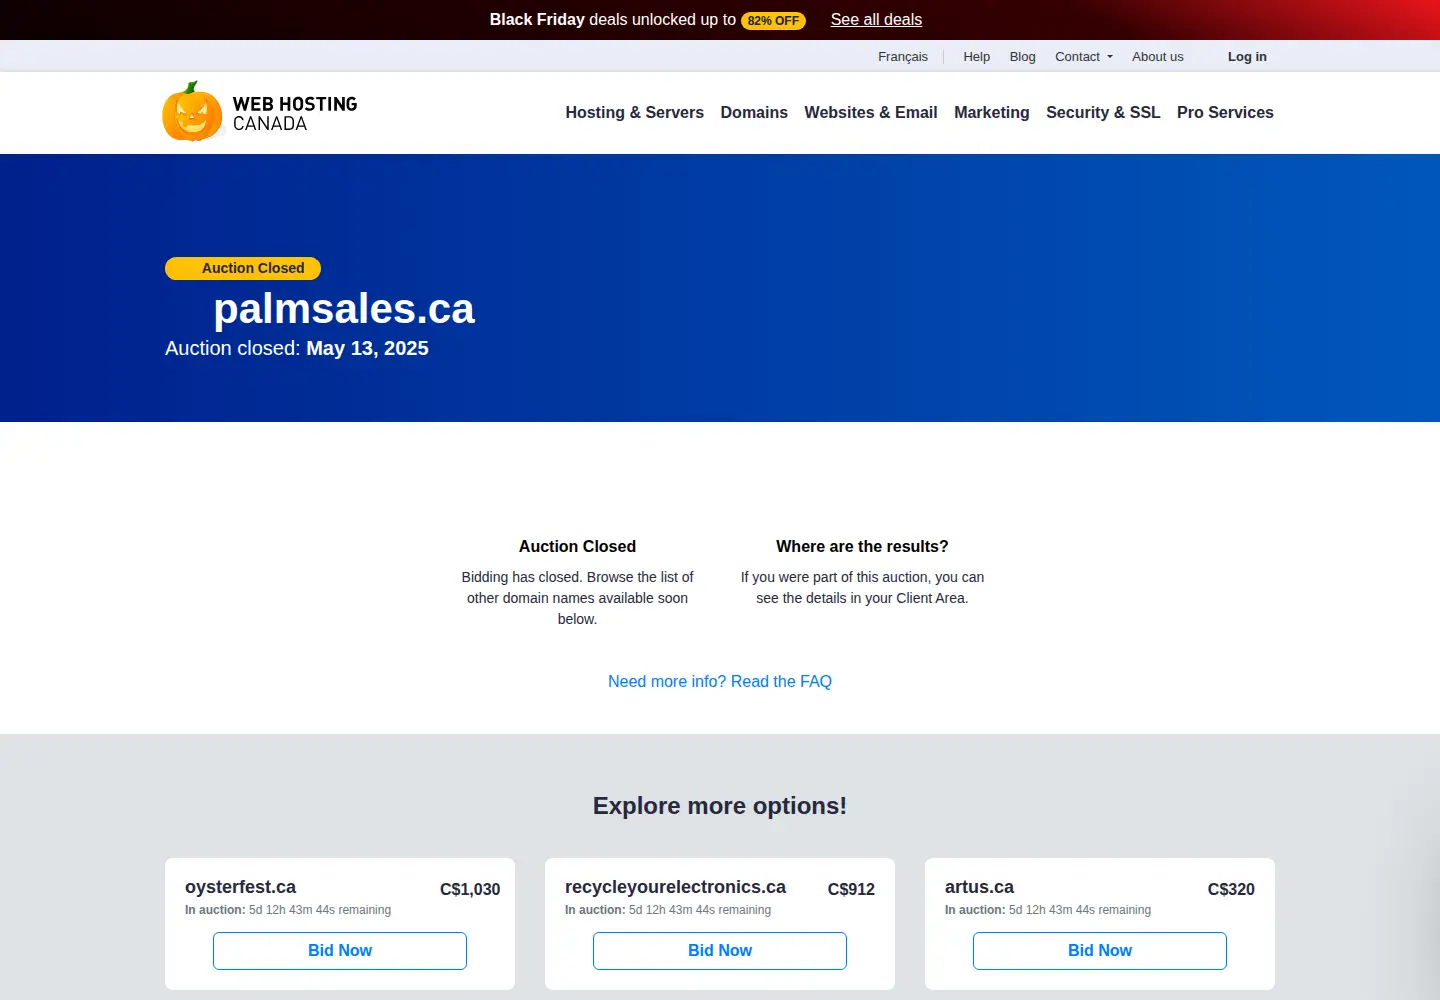
Task: Open the Marketing menu
Action: (x=992, y=113)
